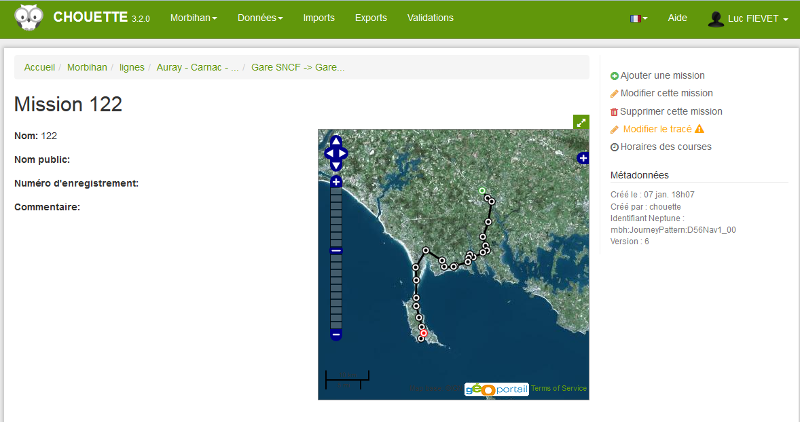The width and height of the screenshot is (800, 422).
Task: Open the French flag language selector
Action: [638, 18]
